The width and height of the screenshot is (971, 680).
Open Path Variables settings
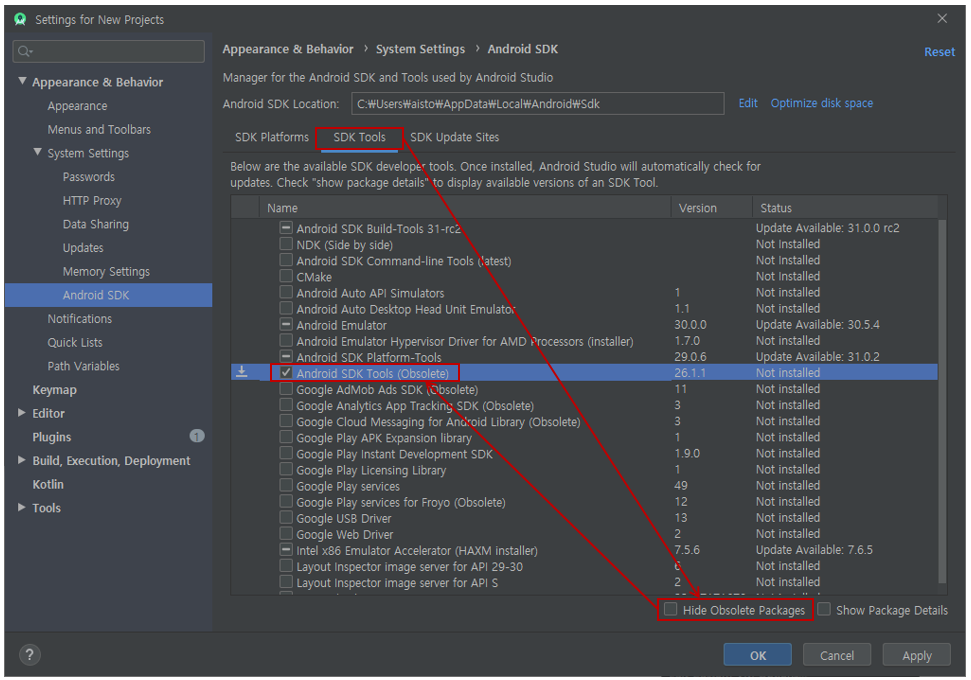pyautogui.click(x=84, y=366)
